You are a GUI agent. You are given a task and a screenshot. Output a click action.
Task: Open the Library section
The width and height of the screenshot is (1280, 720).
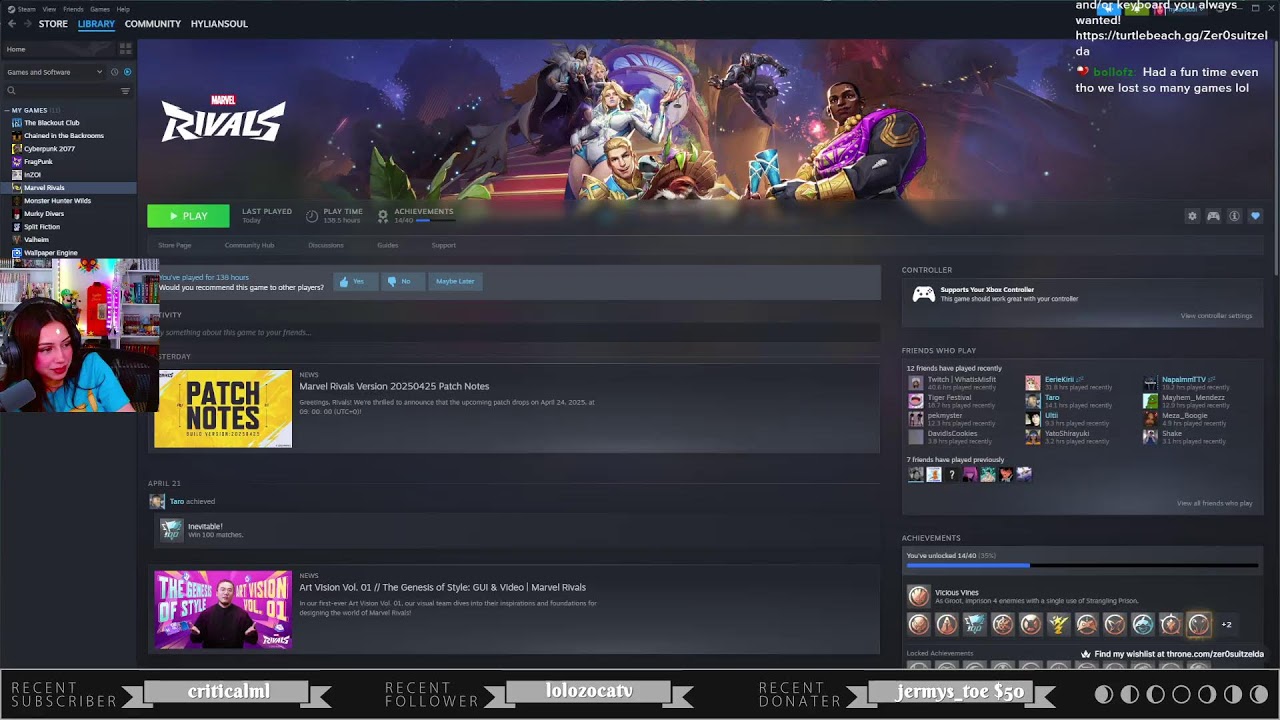tap(96, 24)
